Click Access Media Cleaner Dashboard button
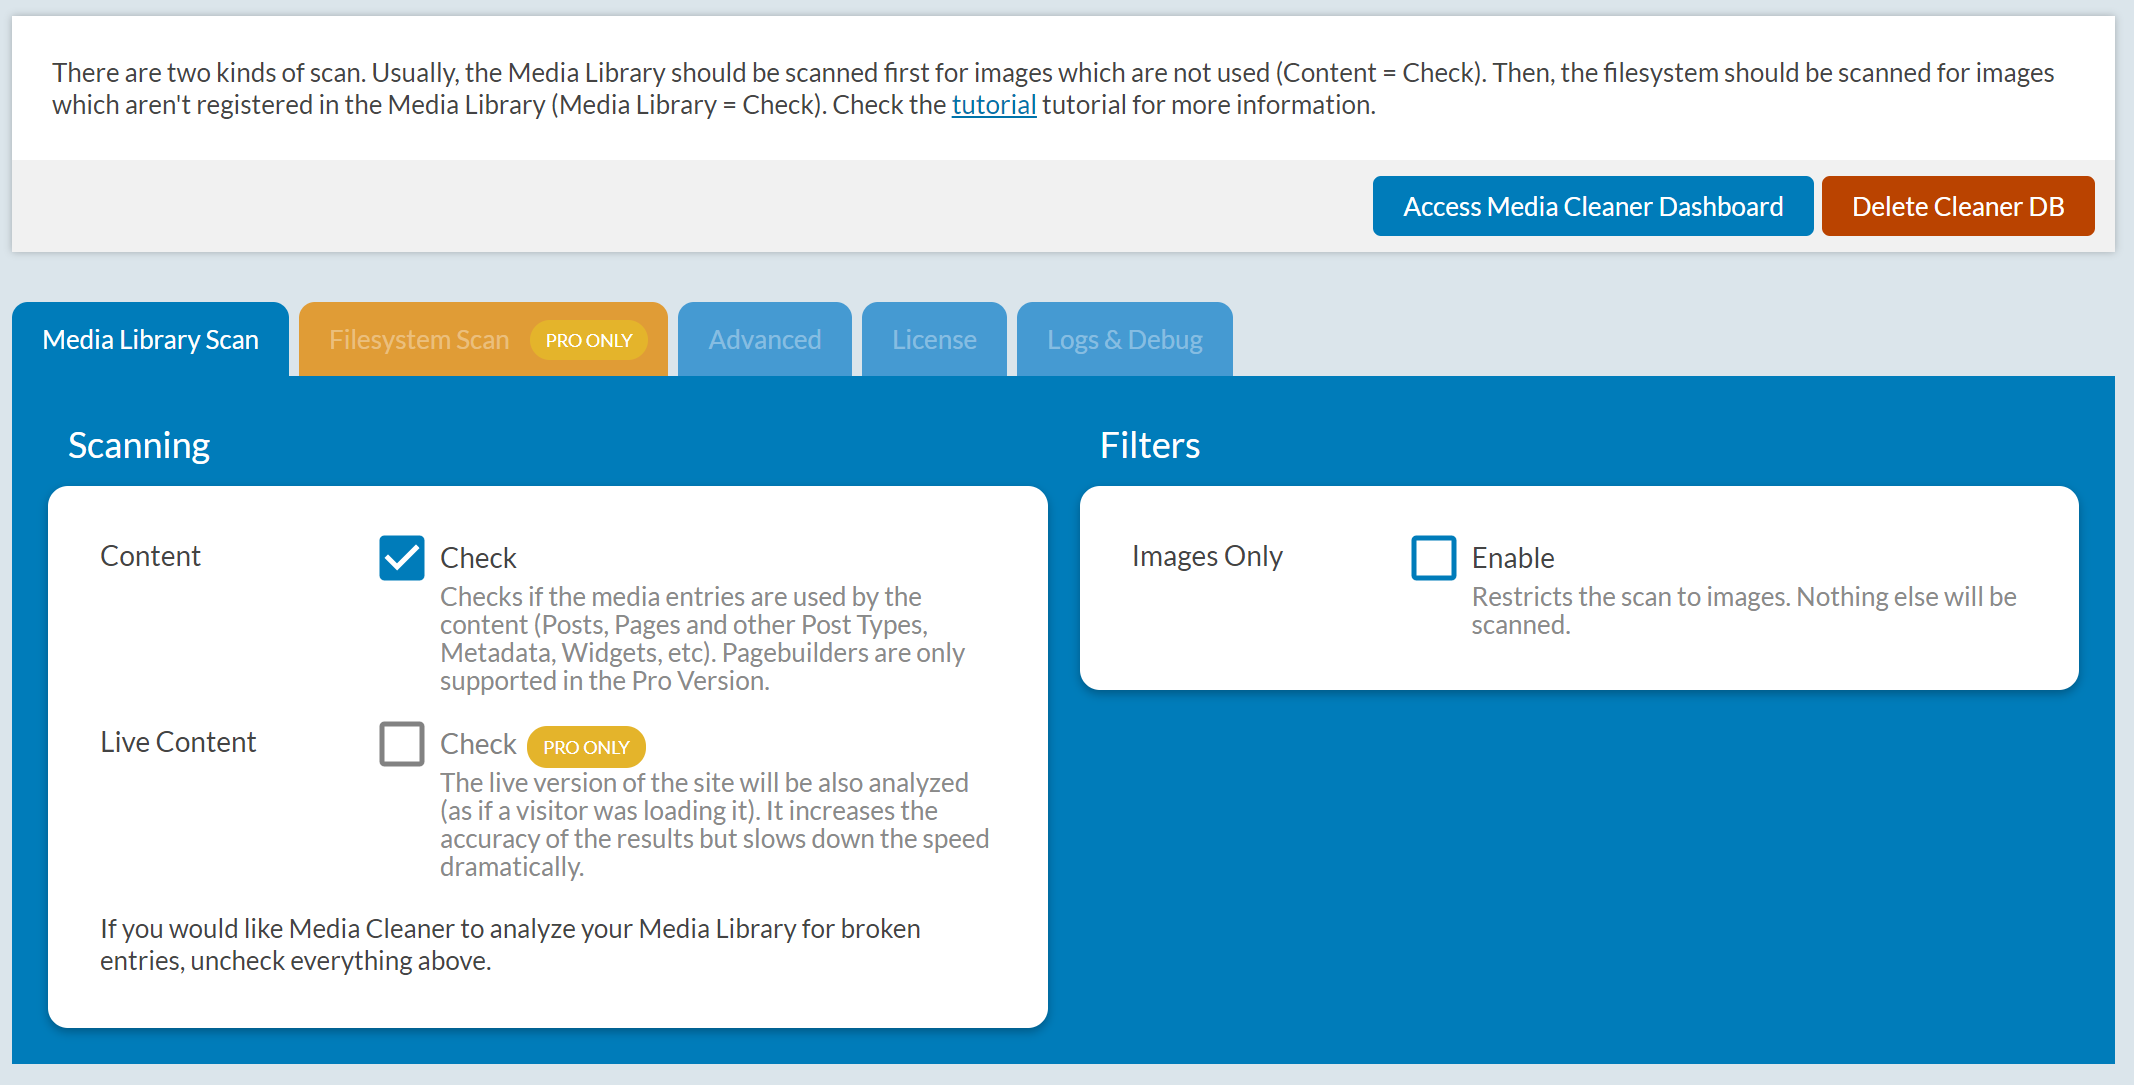Viewport: 2134px width, 1085px height. [1593, 206]
